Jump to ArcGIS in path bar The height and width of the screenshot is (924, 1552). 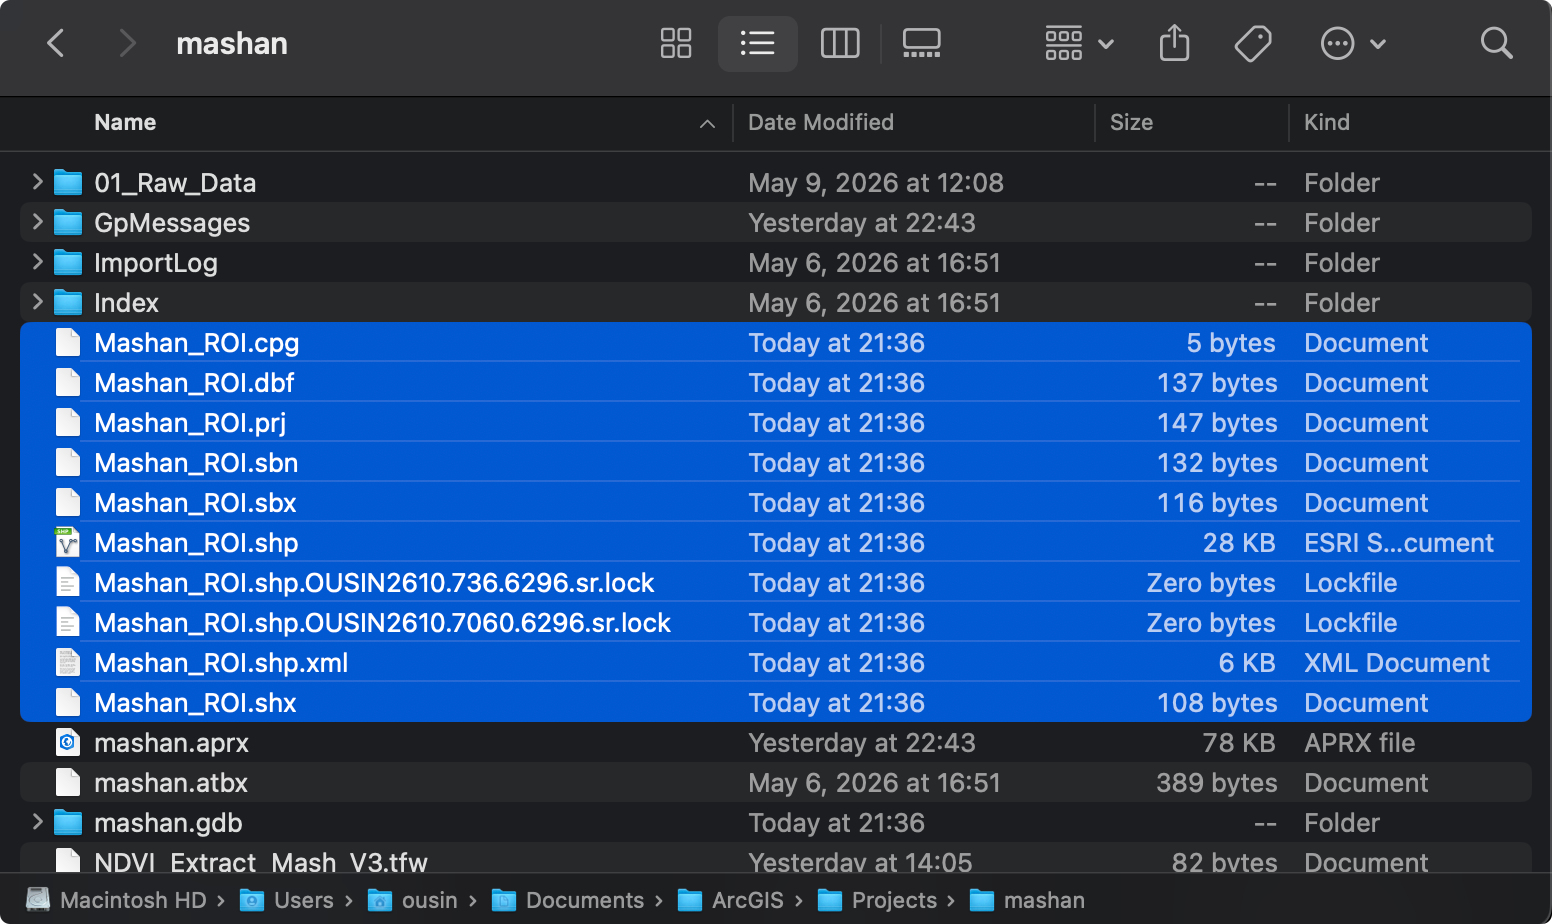click(x=731, y=900)
